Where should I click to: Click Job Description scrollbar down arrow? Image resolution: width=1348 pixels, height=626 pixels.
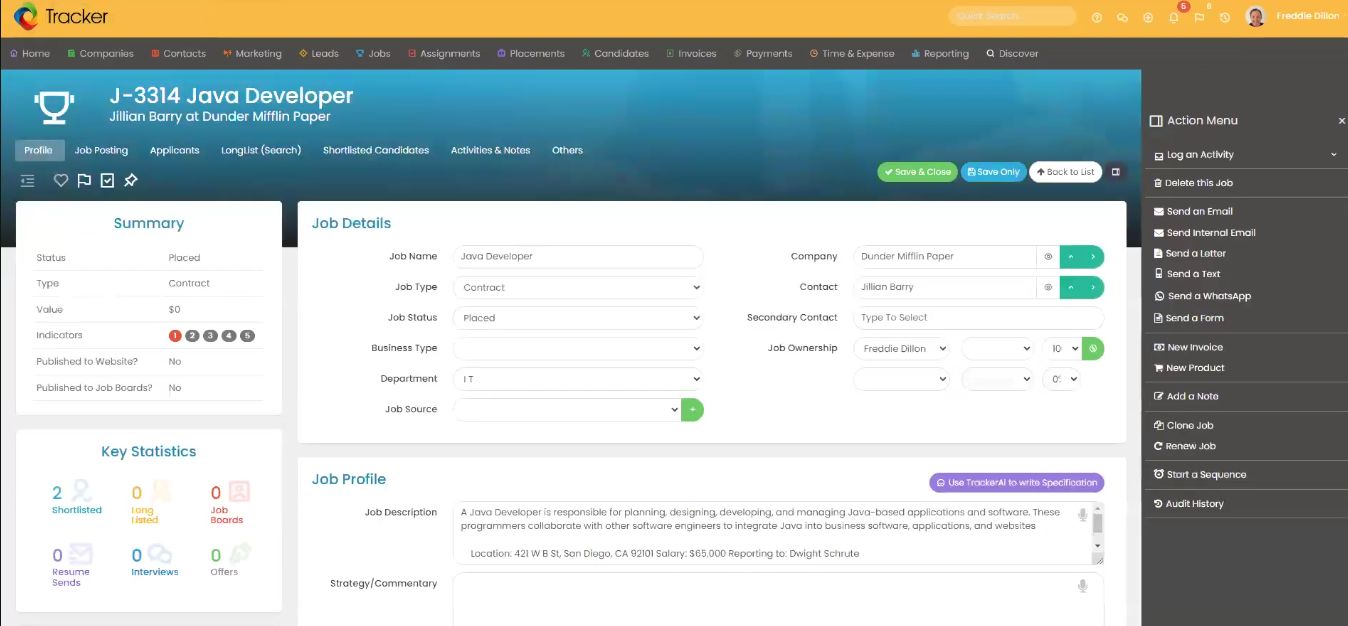(x=1097, y=545)
